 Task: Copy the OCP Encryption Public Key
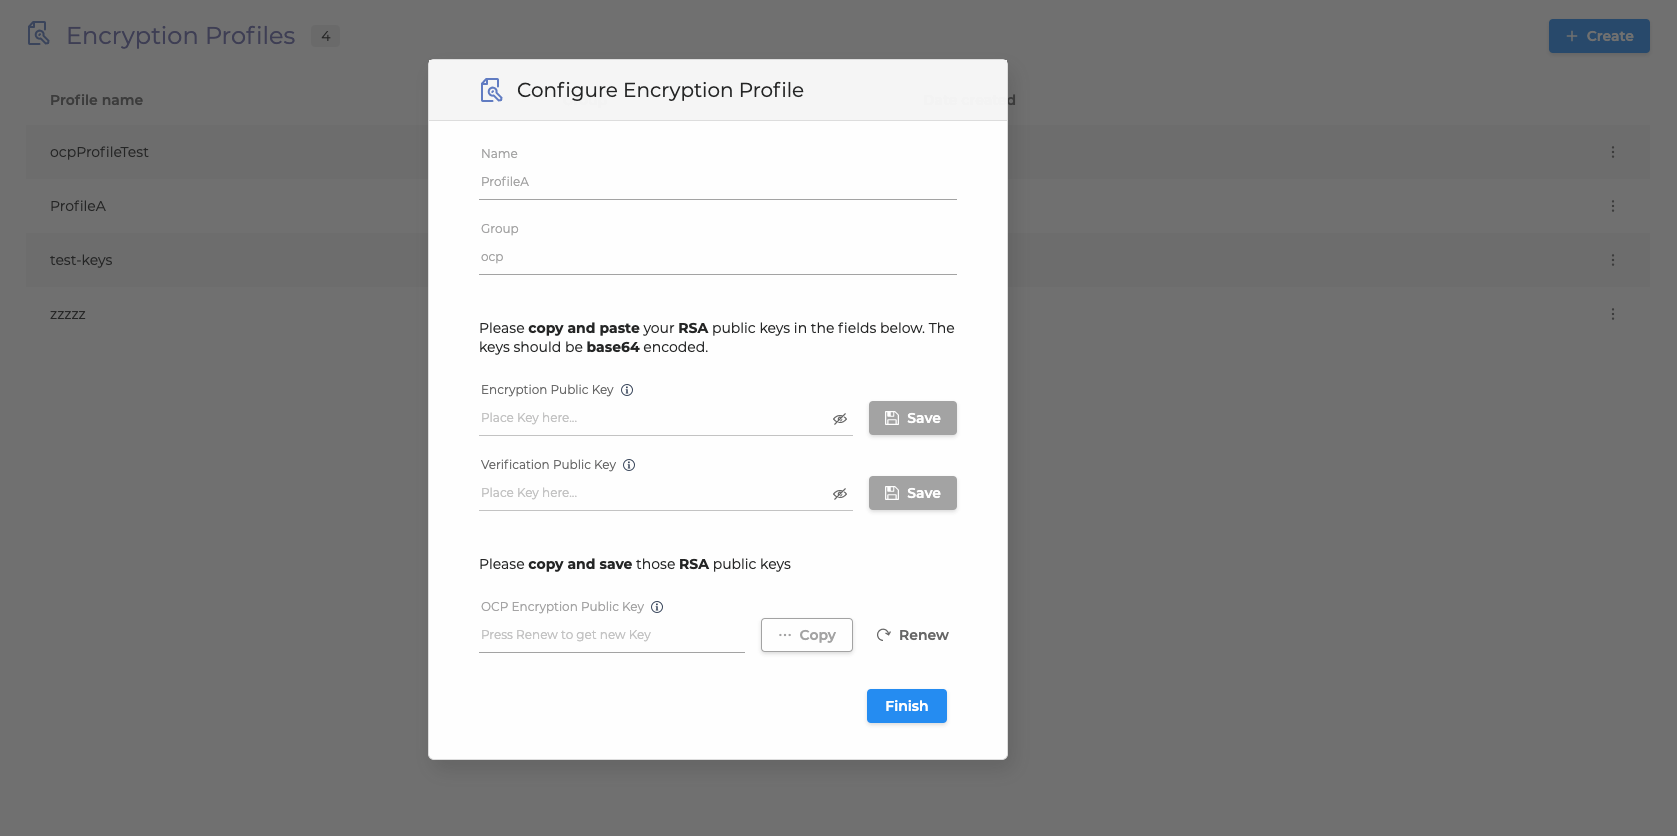pyautogui.click(x=806, y=635)
